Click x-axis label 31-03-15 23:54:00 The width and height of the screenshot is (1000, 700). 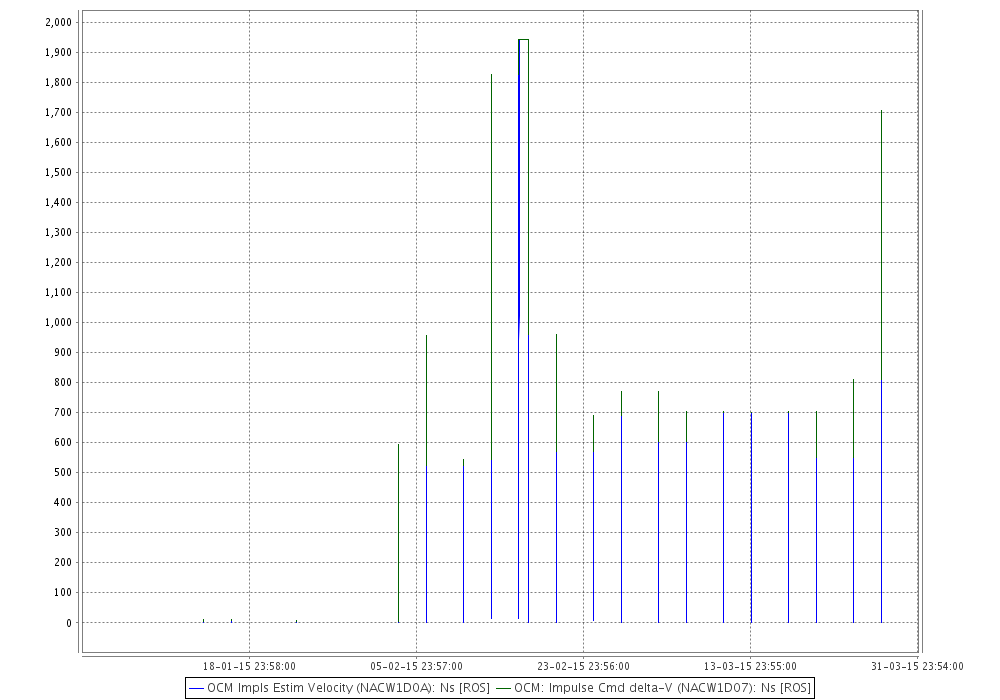(917, 667)
